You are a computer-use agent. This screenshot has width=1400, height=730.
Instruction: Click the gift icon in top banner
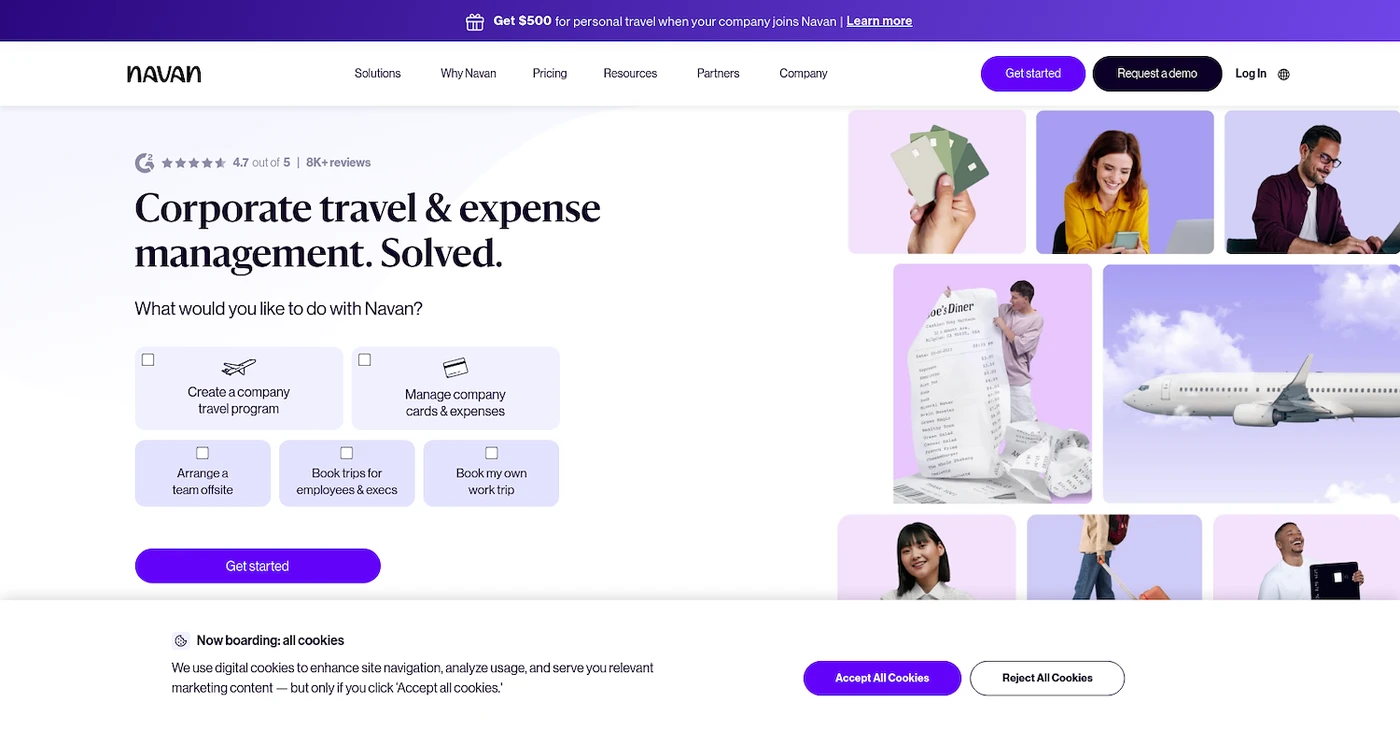[475, 21]
